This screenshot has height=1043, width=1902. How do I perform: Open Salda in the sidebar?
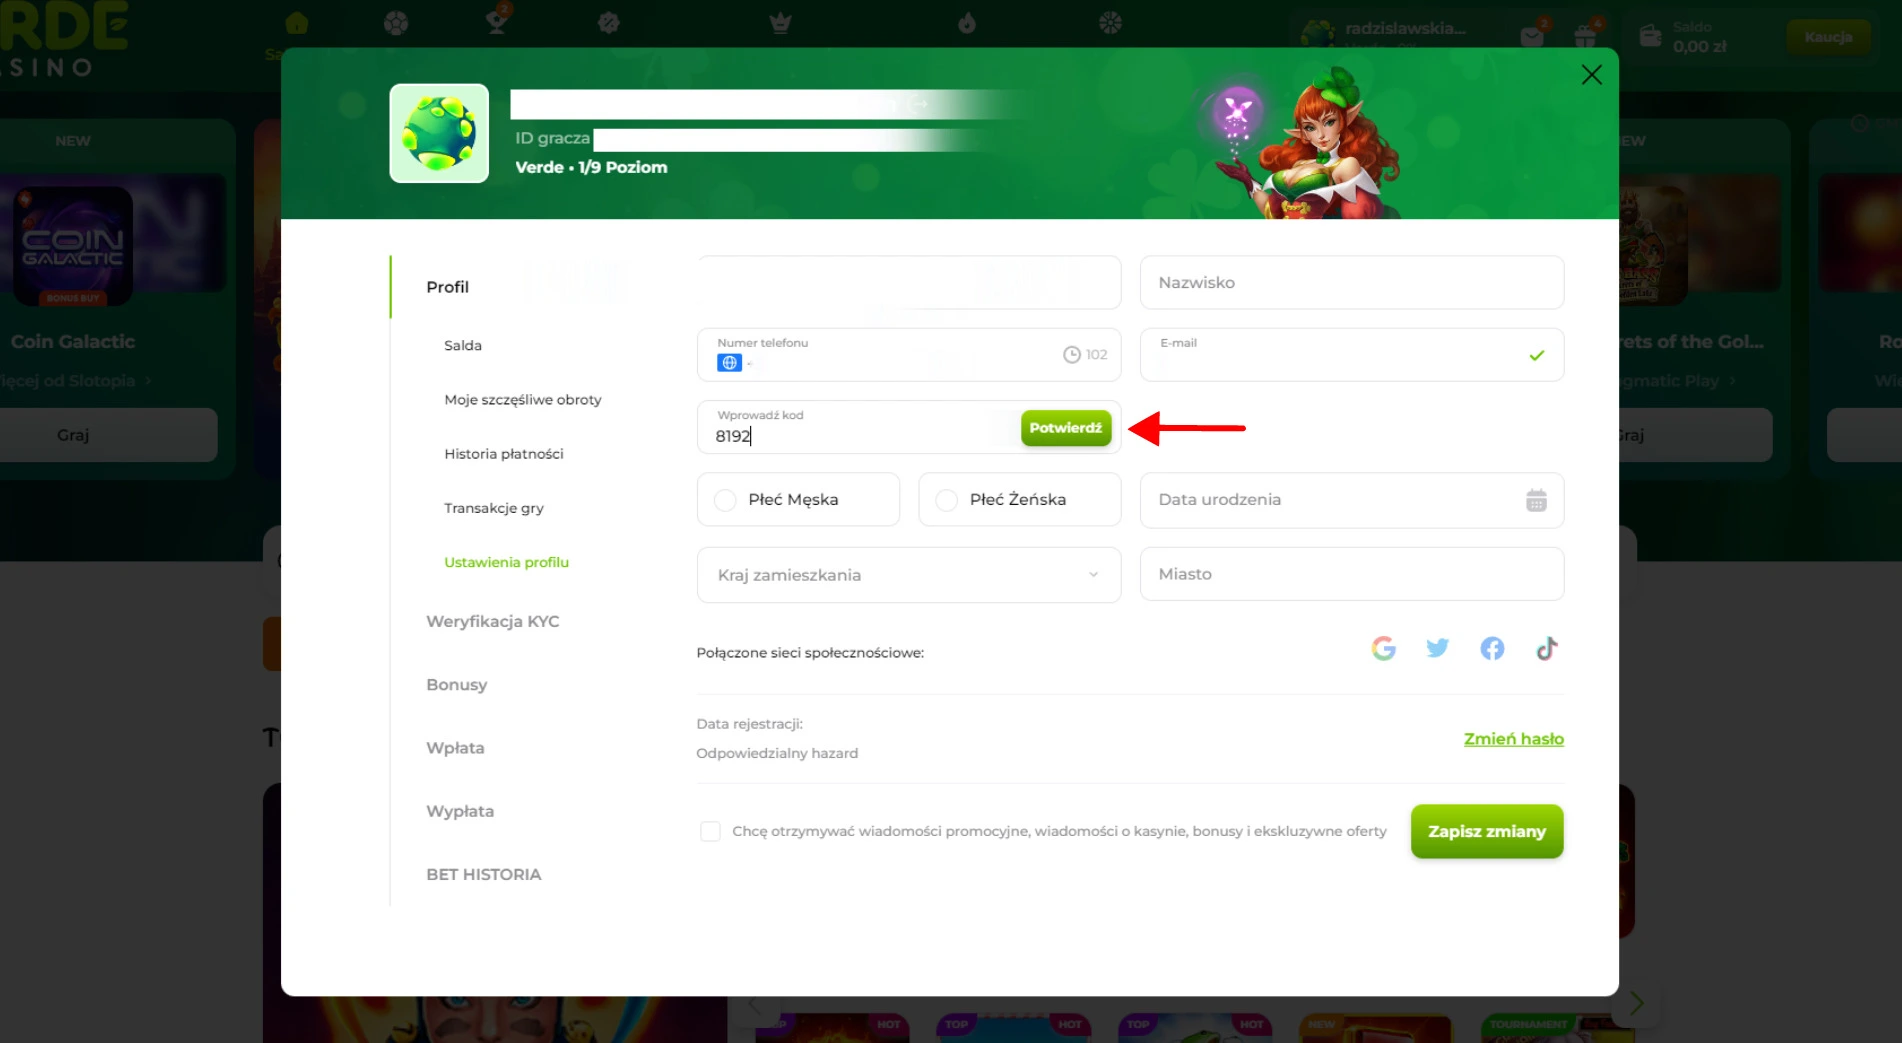[x=462, y=345]
